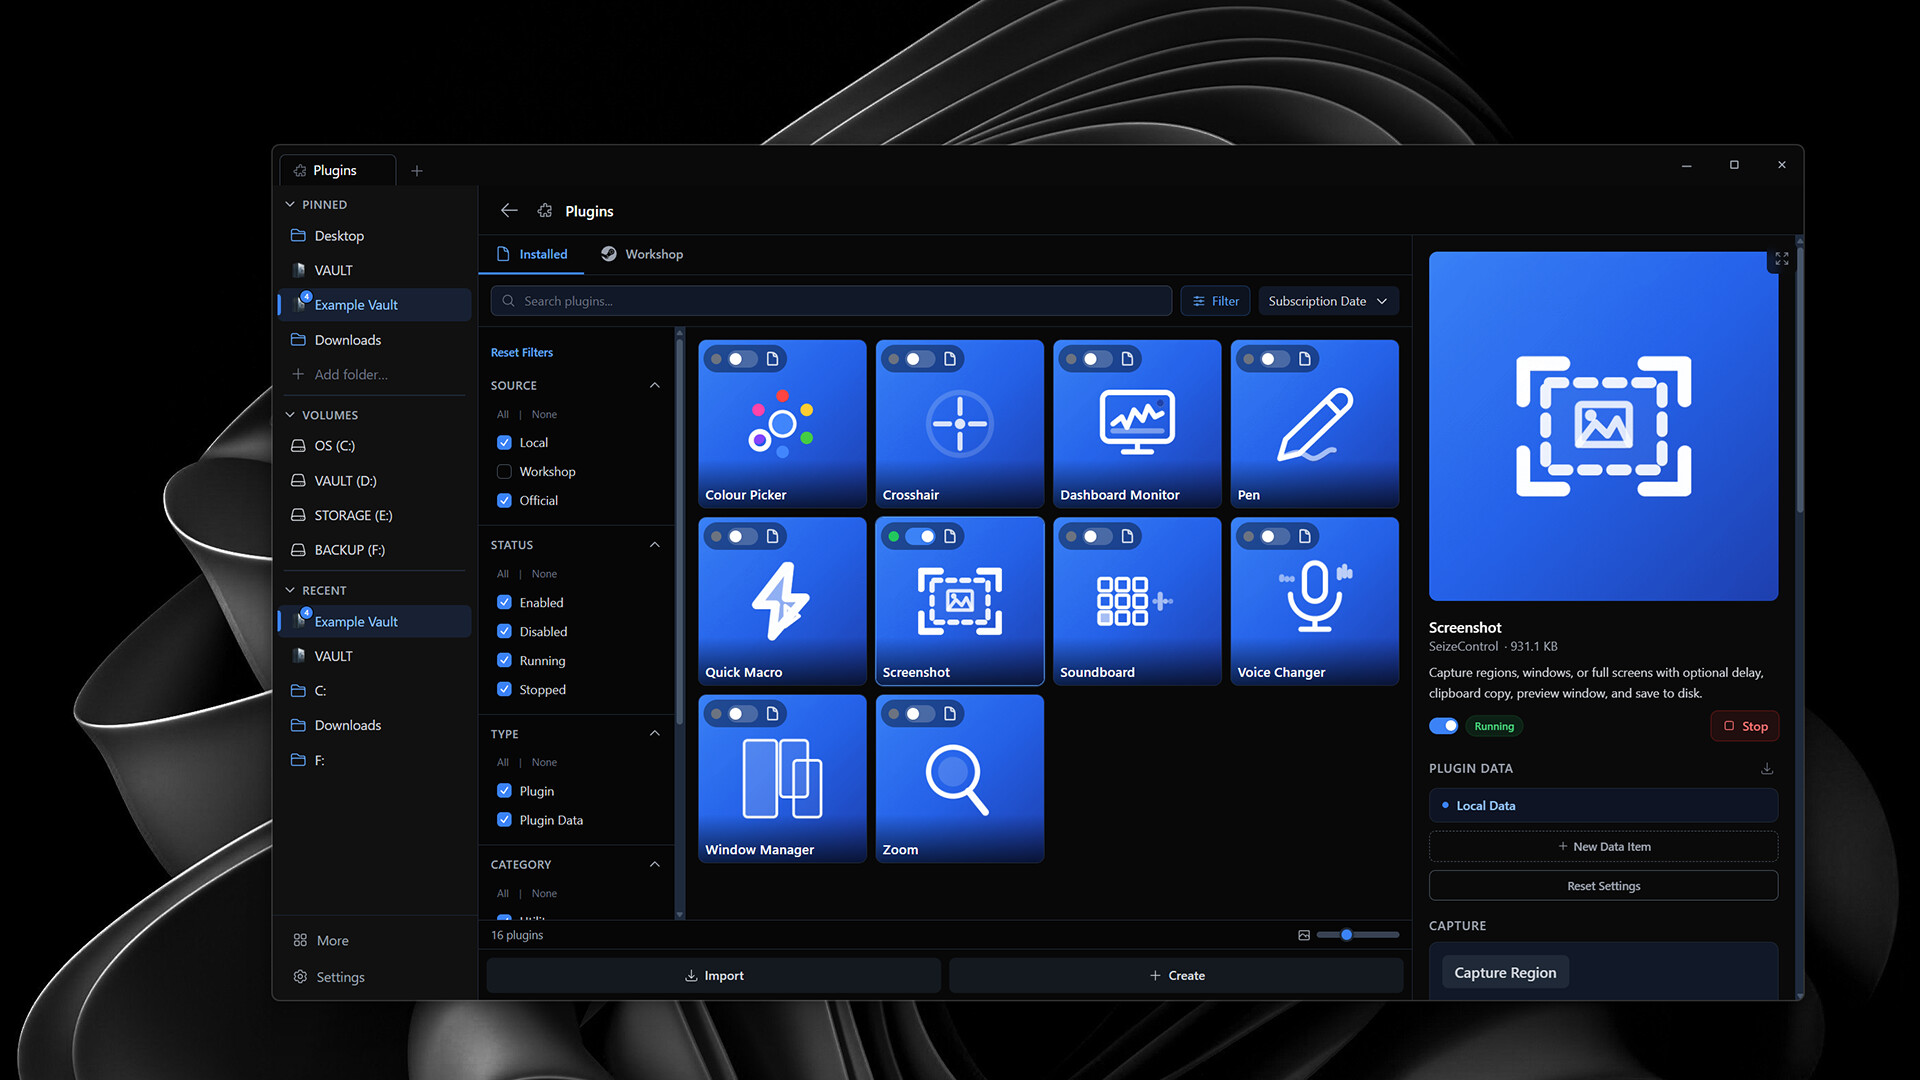The height and width of the screenshot is (1080, 1920).
Task: Switch to the Workshop tab
Action: pos(642,255)
